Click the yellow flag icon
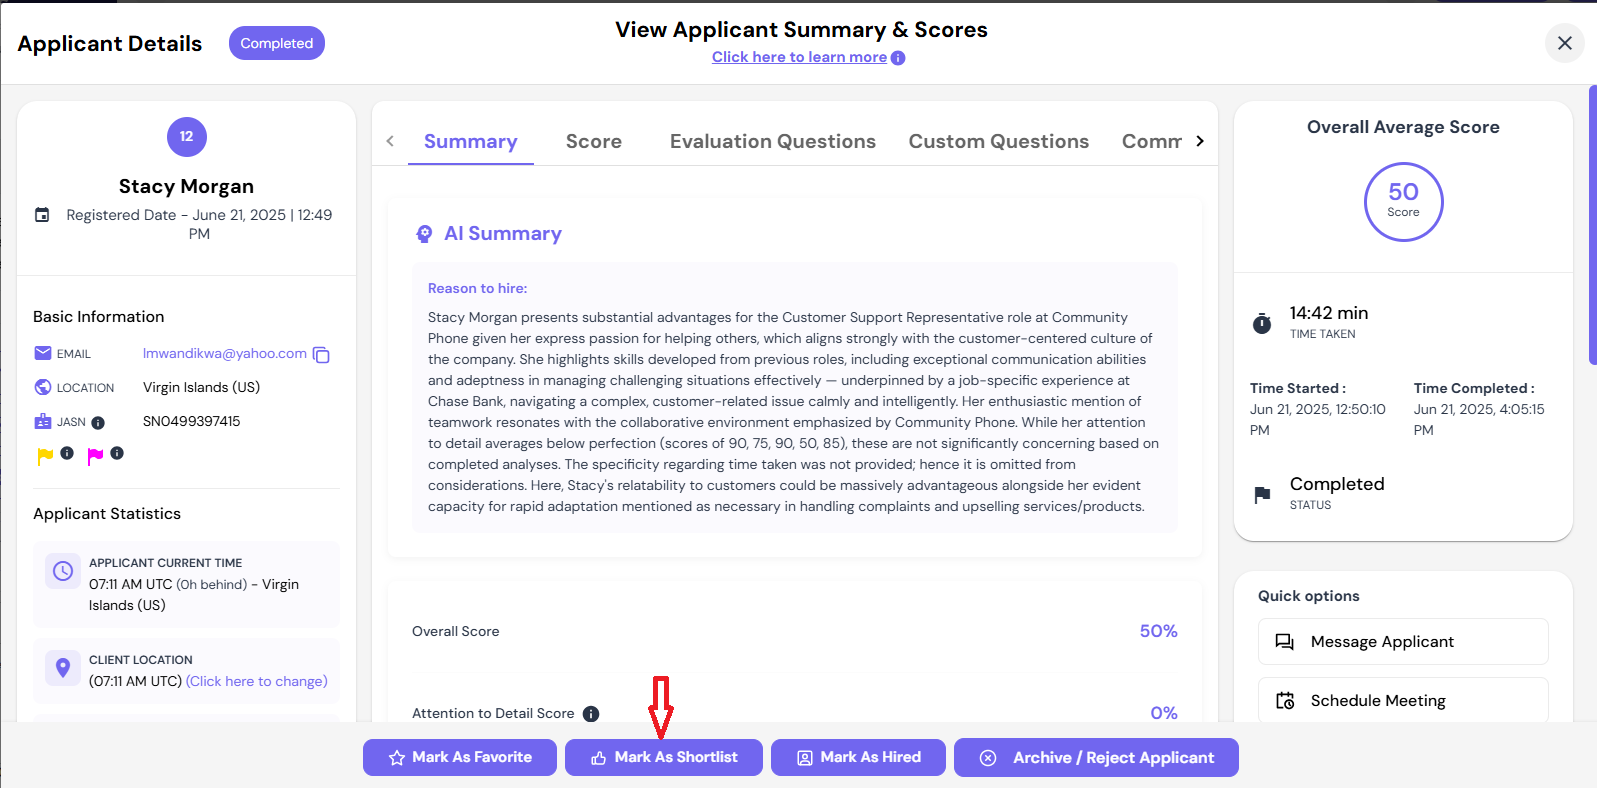Image resolution: width=1597 pixels, height=788 pixels. [45, 456]
